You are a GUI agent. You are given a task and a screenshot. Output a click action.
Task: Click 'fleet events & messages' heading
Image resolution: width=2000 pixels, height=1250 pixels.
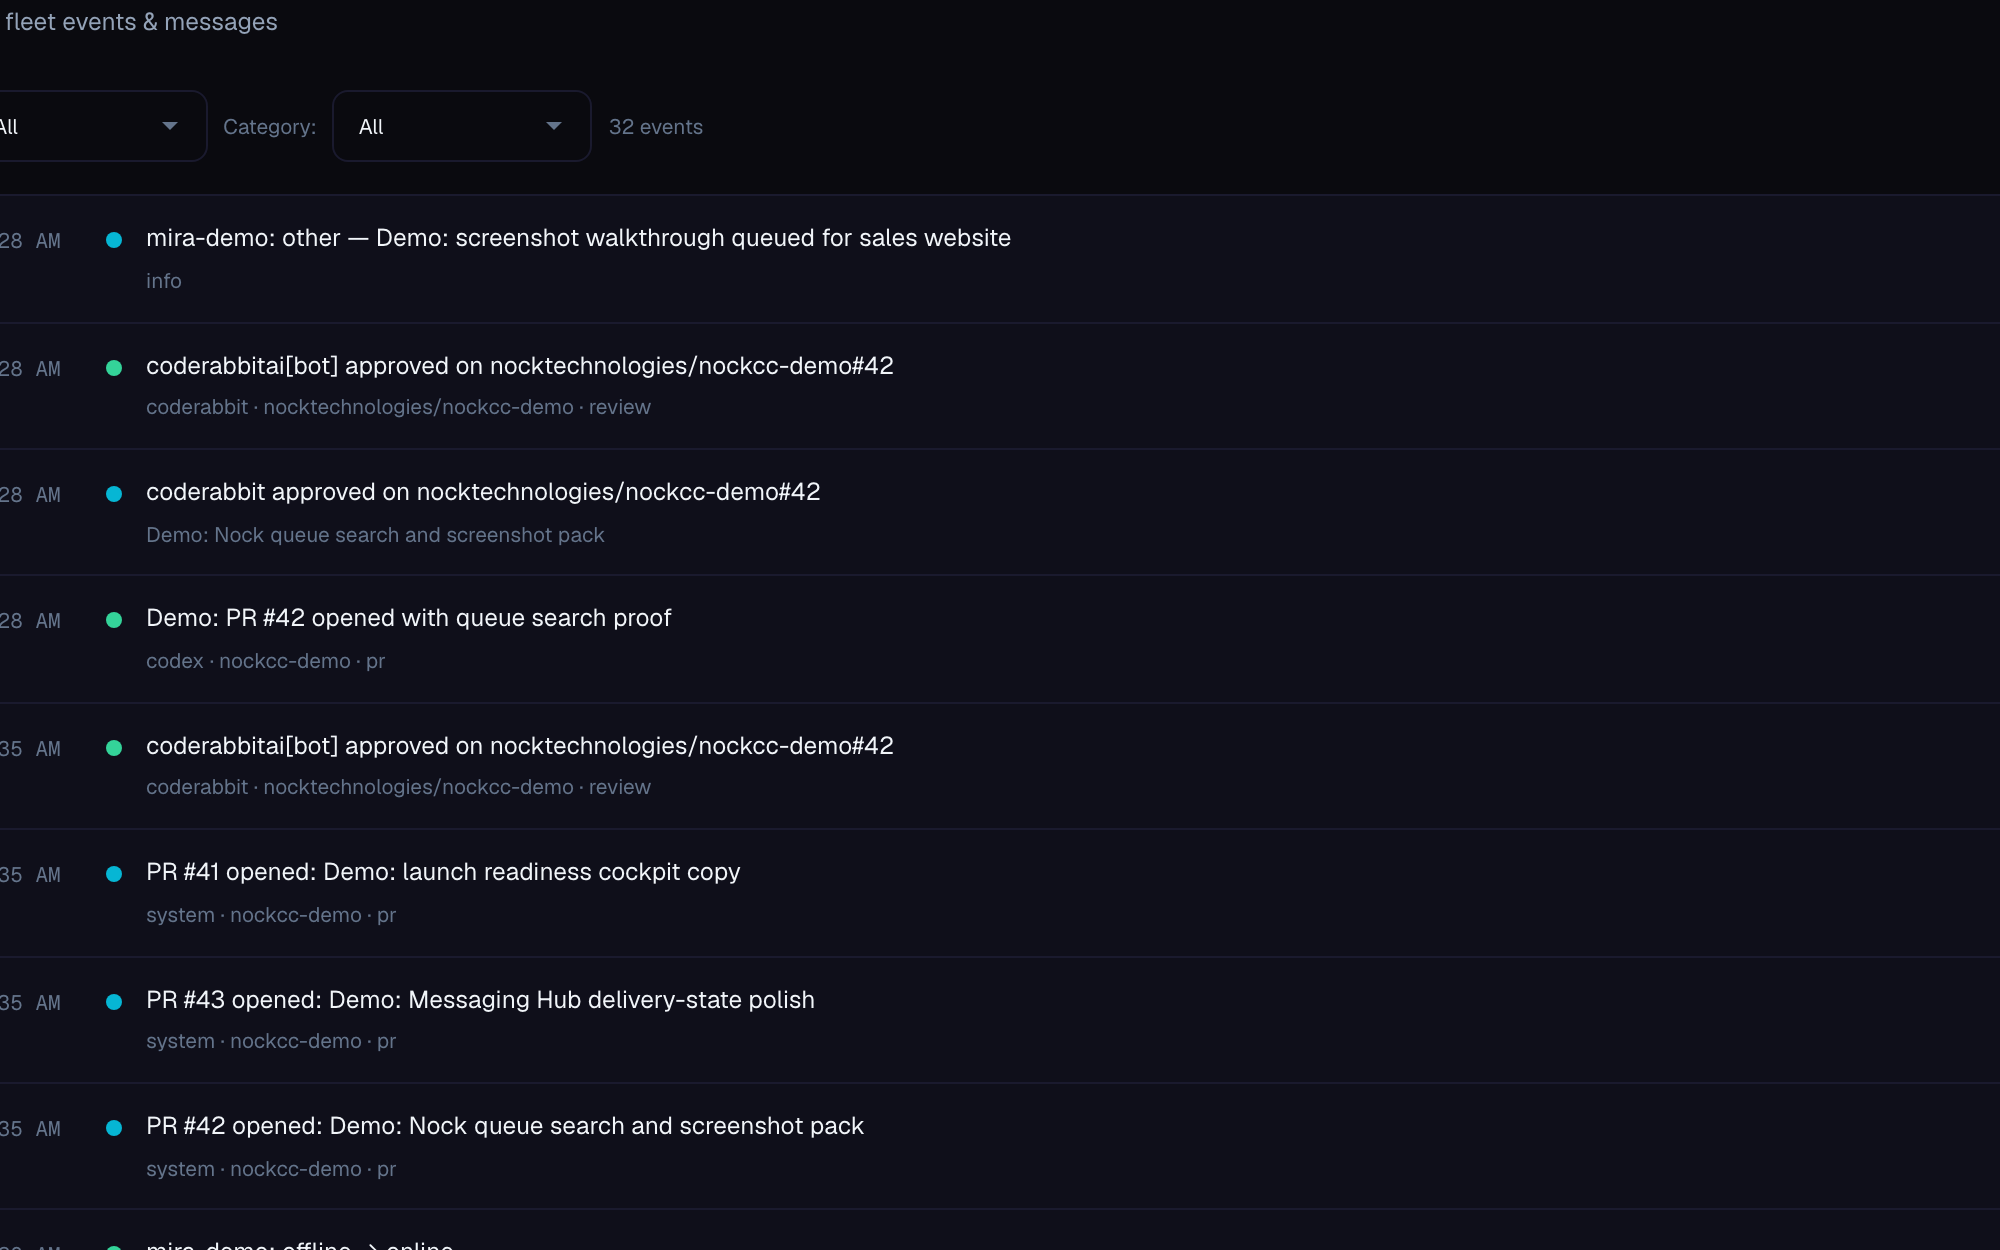pos(141,22)
